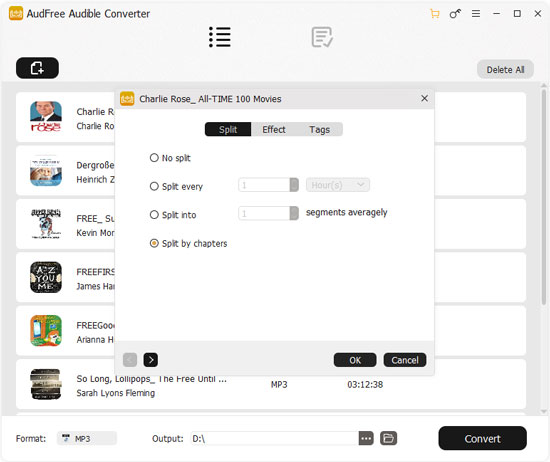Image resolution: width=550 pixels, height=462 pixels.
Task: Go to next audiobook with right arrow
Action: pyautogui.click(x=150, y=360)
